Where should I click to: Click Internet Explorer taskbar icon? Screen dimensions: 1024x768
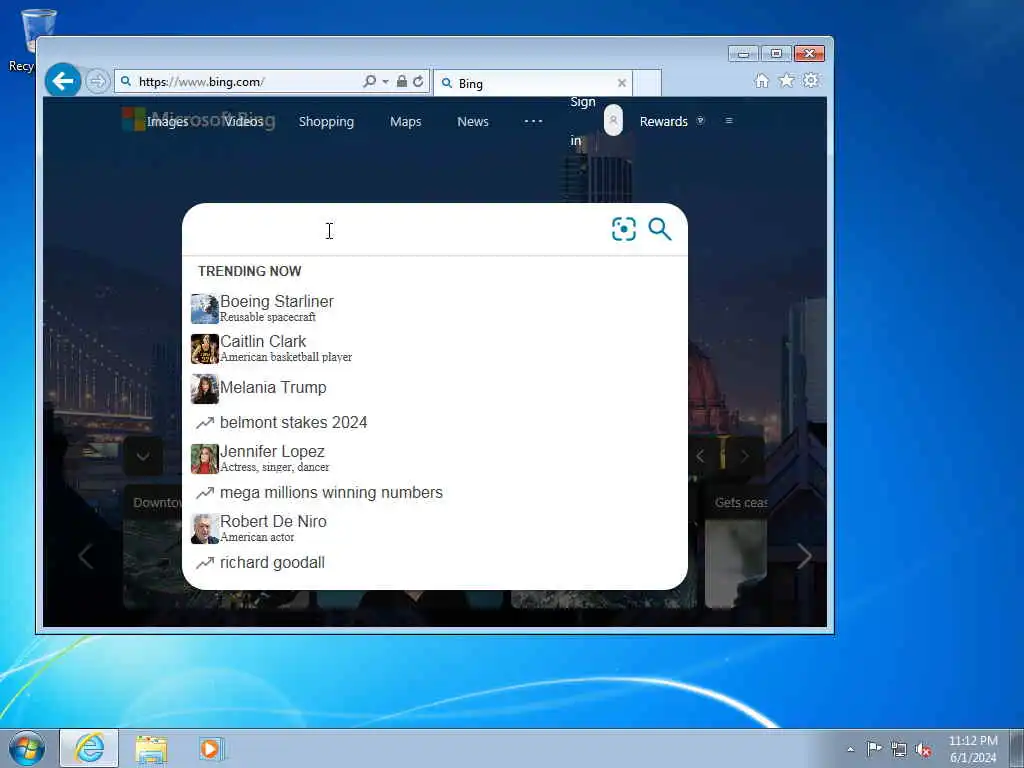pos(89,748)
